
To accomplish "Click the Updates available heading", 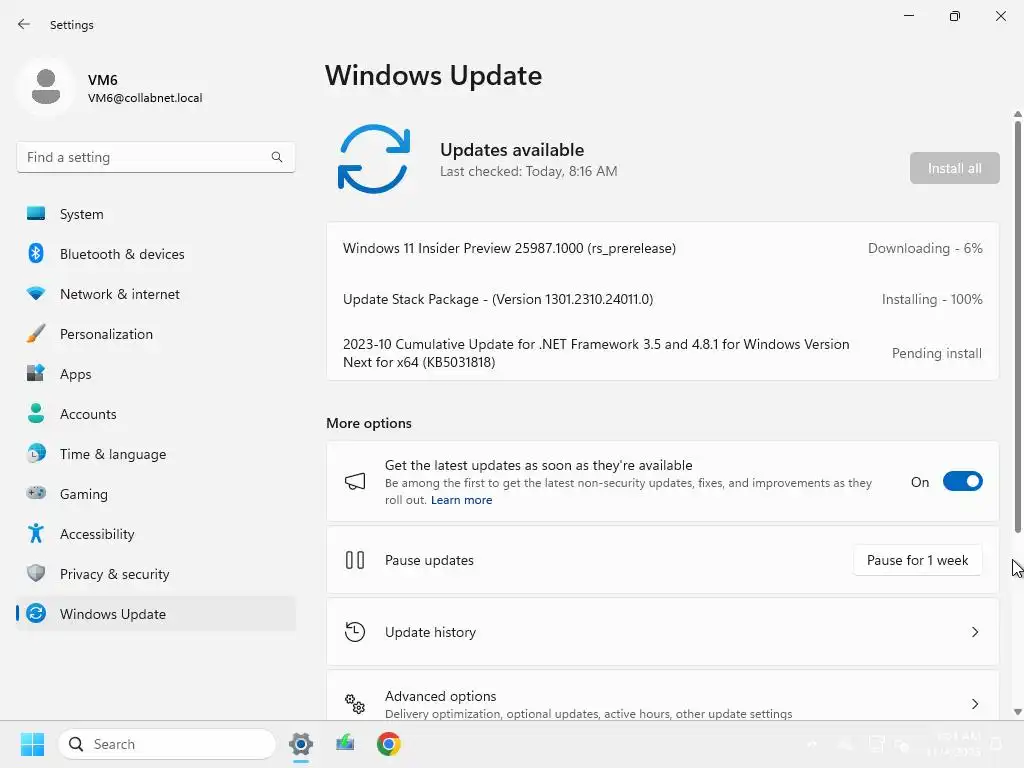I will coord(512,150).
